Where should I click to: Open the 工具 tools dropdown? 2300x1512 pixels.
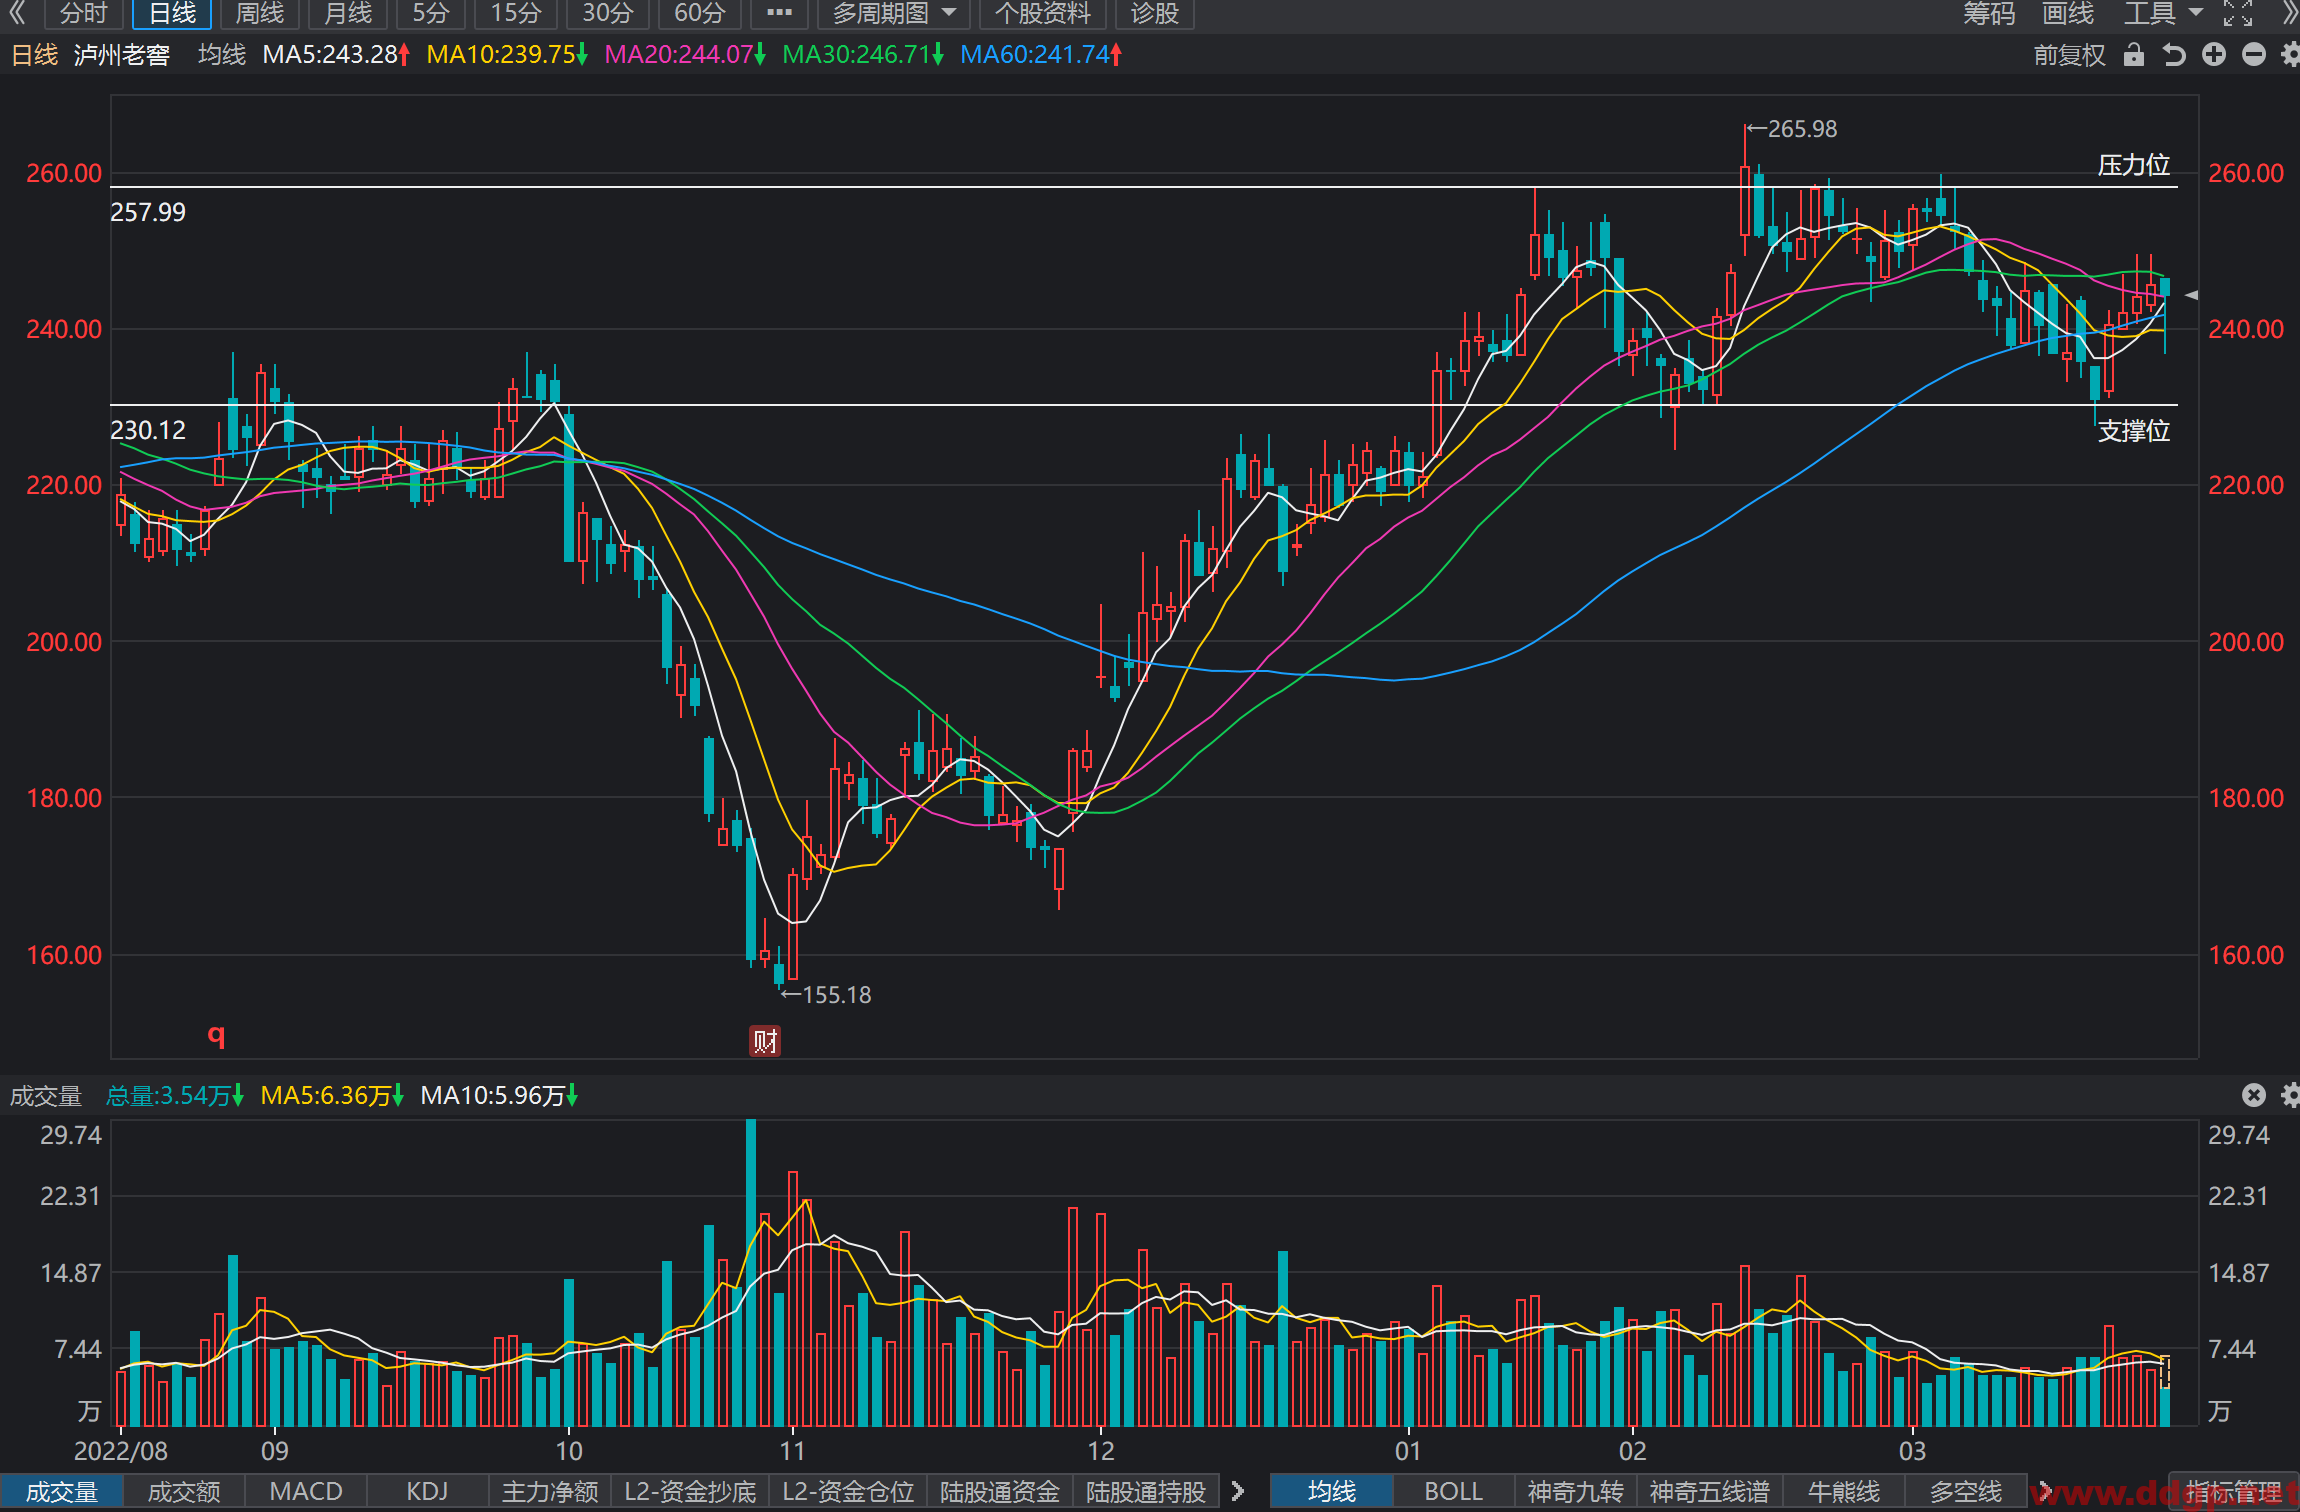pyautogui.click(x=2164, y=13)
